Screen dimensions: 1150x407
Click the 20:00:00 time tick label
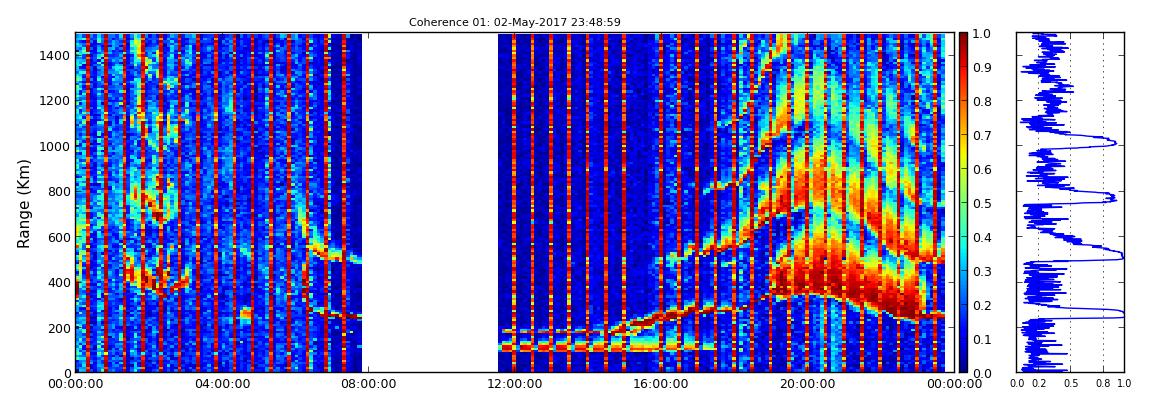pyautogui.click(x=805, y=384)
